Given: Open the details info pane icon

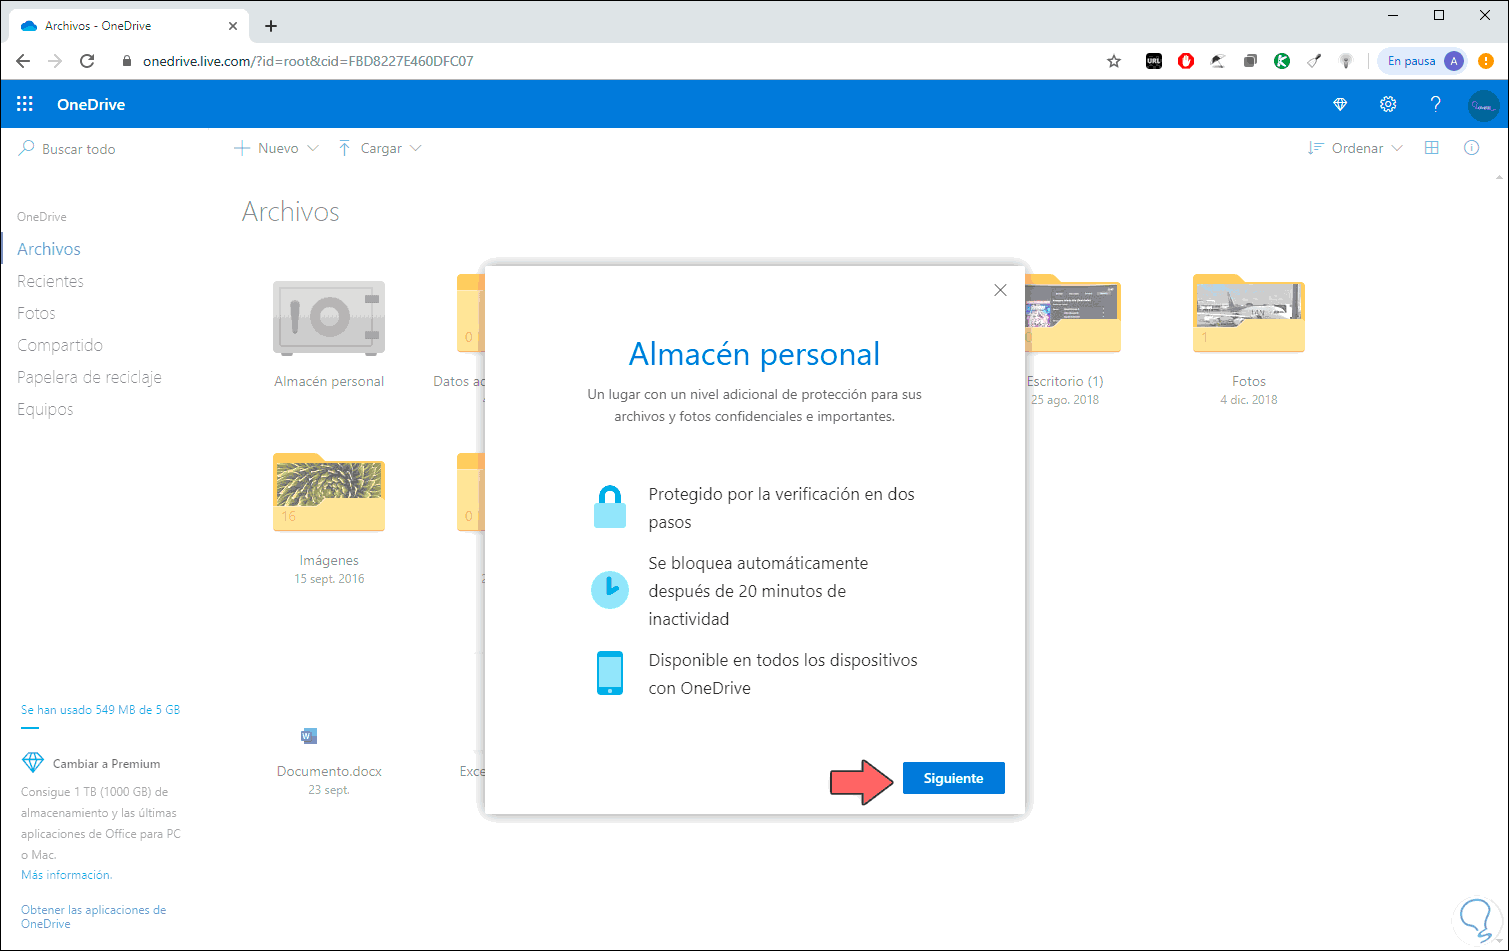Looking at the screenshot, I should 1472,148.
